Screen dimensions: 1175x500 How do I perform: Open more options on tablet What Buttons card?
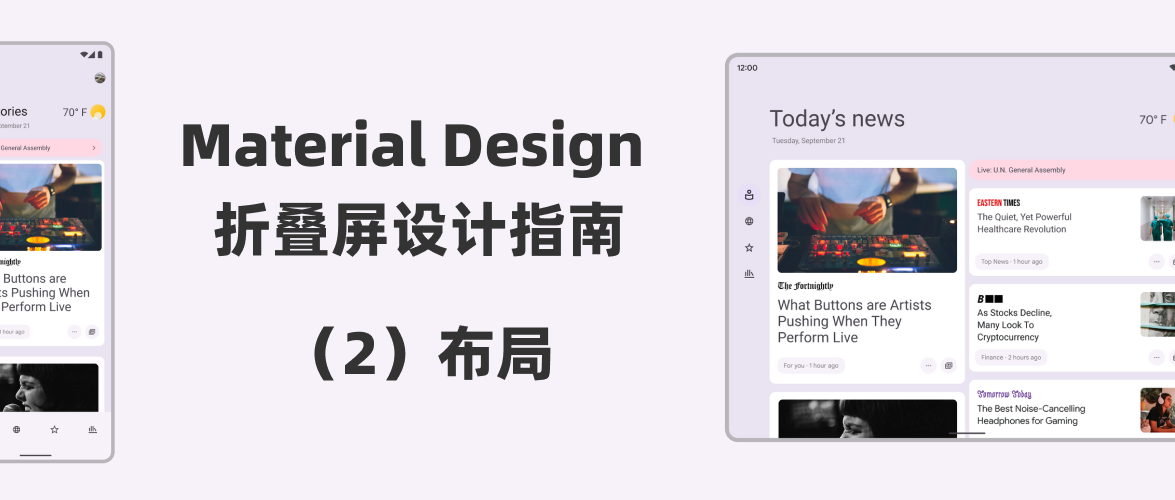pyautogui.click(x=928, y=366)
